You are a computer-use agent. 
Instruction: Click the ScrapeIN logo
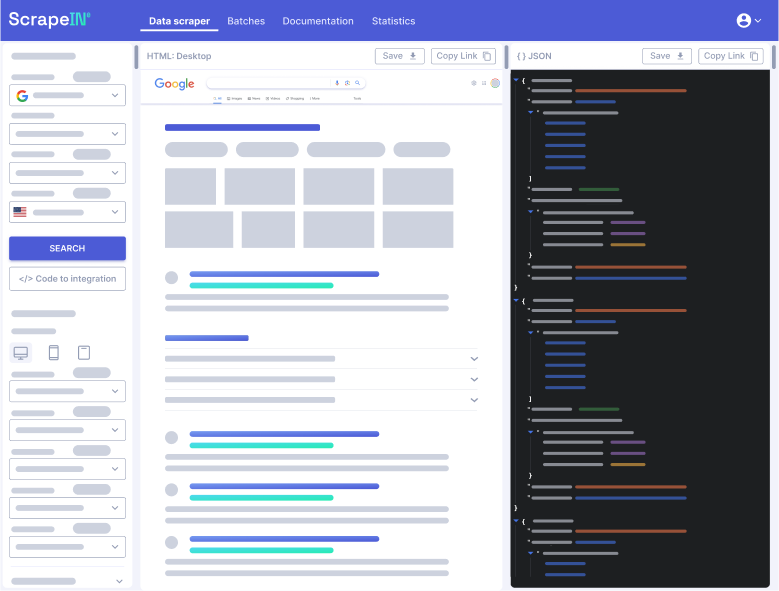(x=50, y=20)
